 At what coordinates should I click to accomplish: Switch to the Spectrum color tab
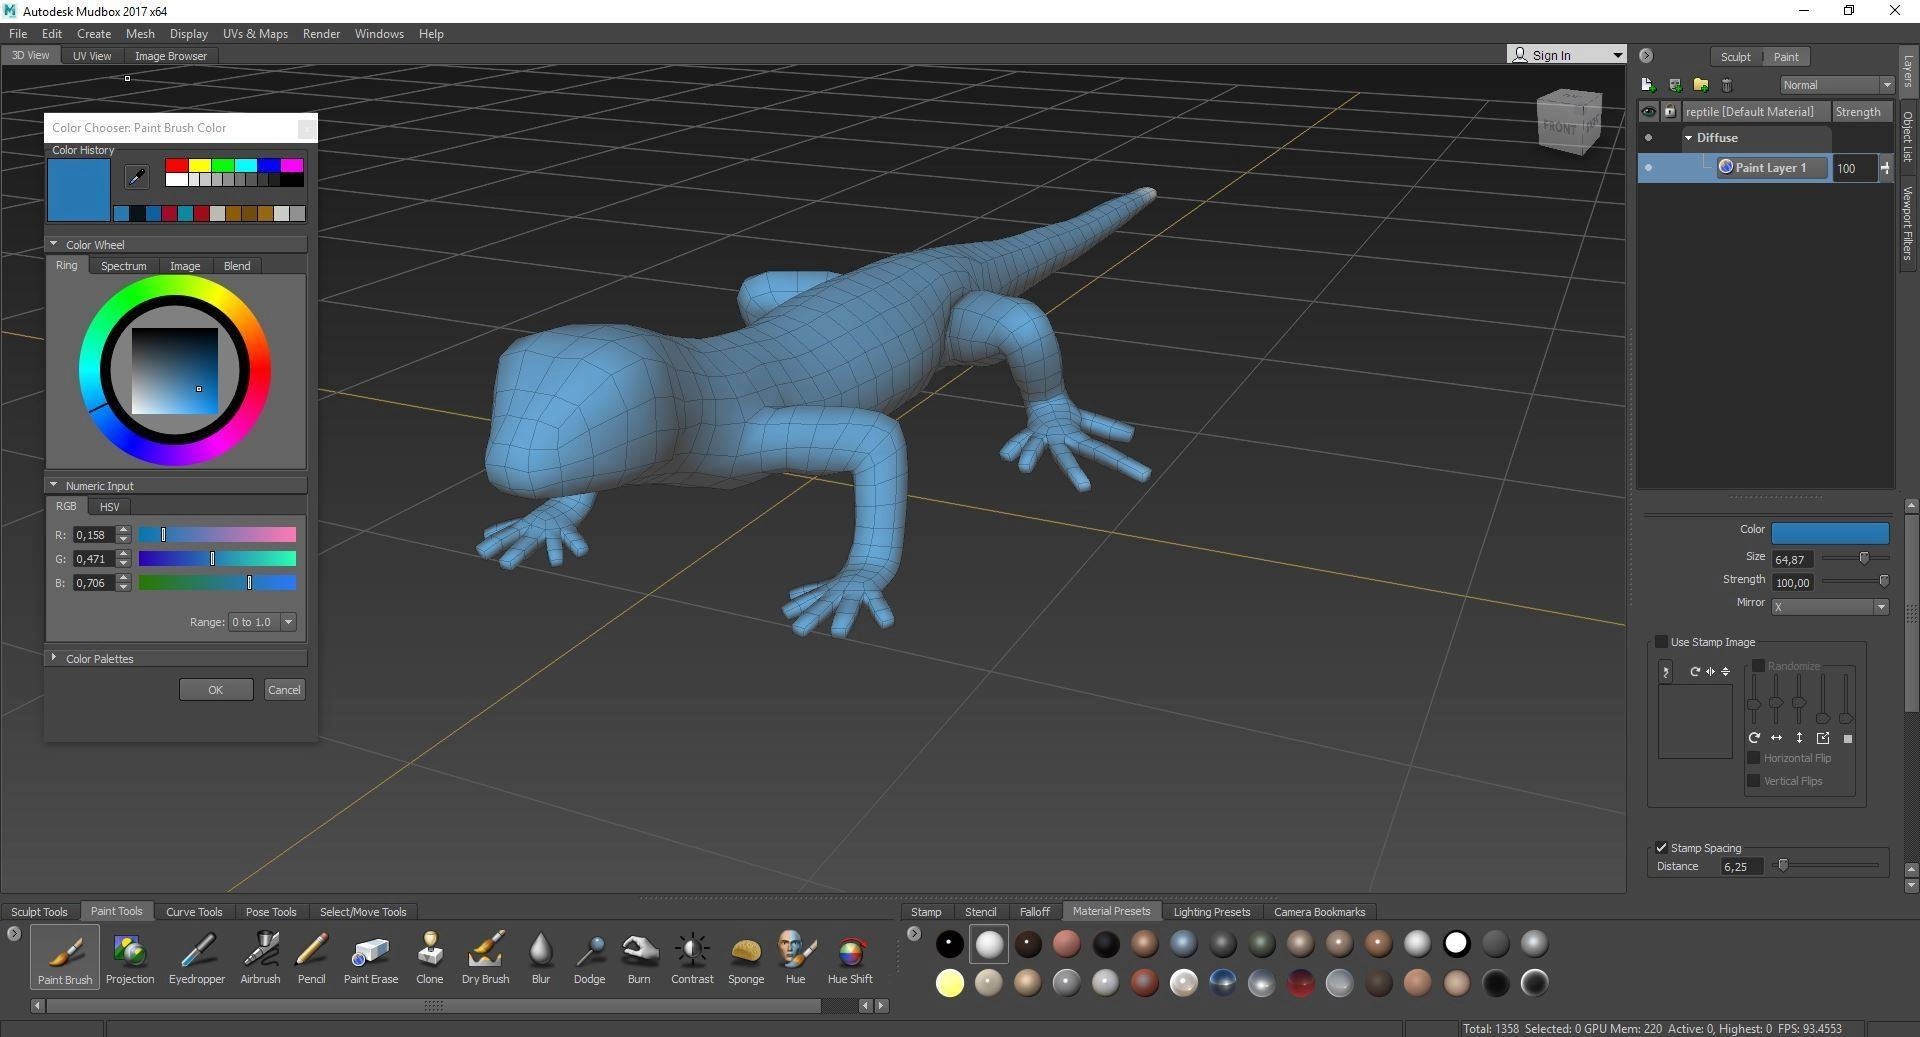[x=124, y=266]
